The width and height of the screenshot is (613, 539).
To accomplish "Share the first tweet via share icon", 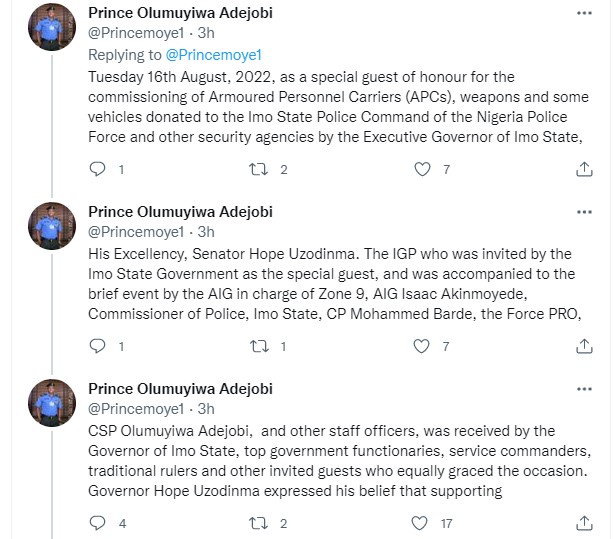I will [584, 170].
